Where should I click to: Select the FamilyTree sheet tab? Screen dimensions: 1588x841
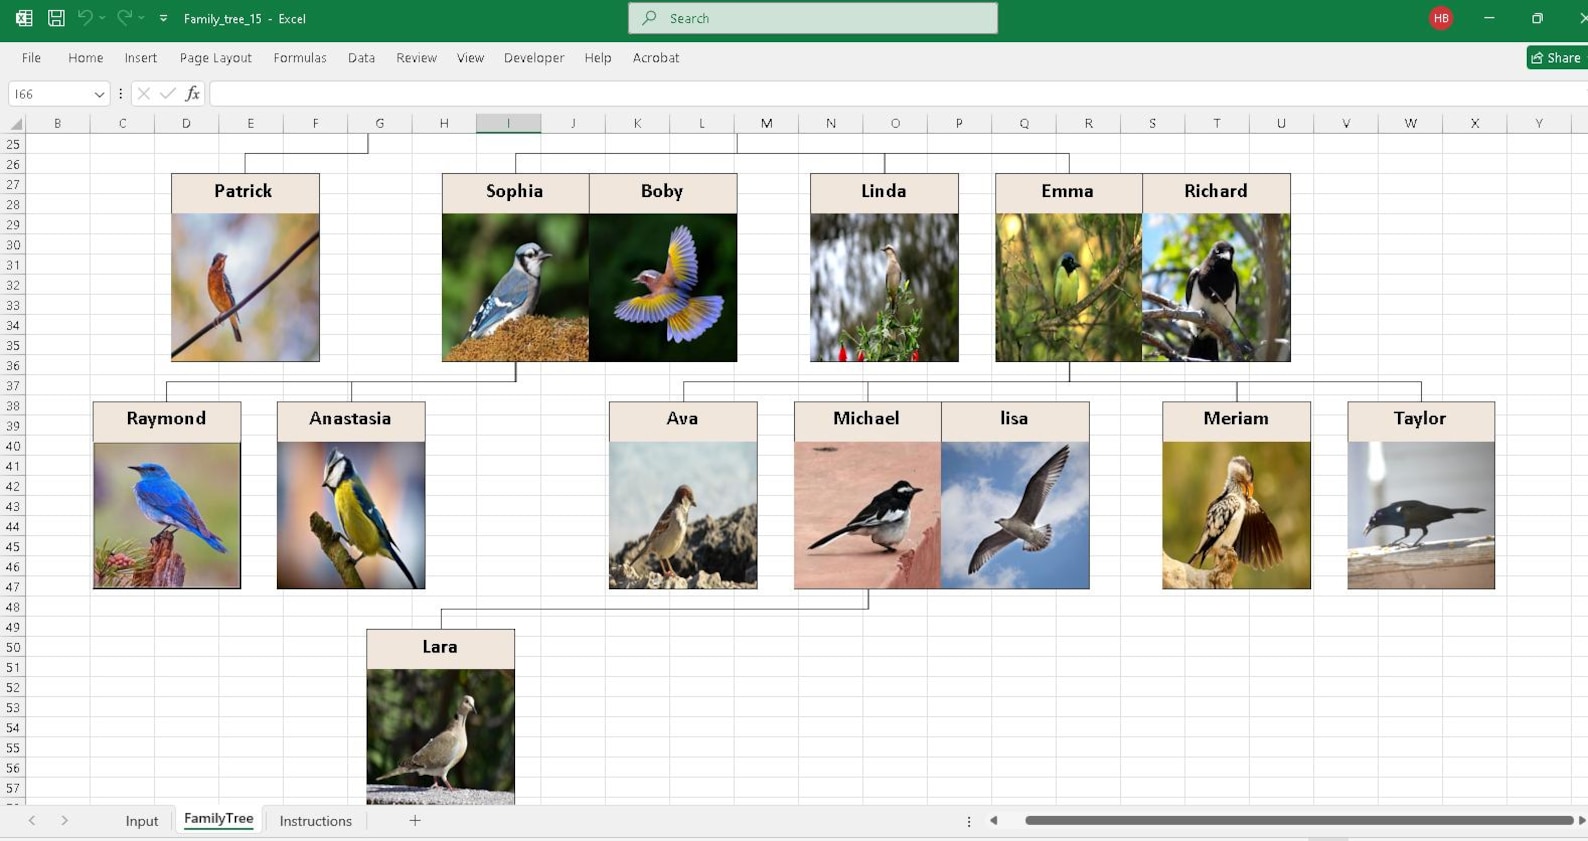coord(219,819)
